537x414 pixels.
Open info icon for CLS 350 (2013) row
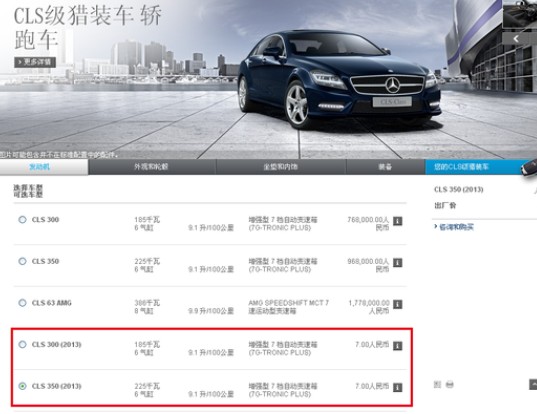click(397, 387)
